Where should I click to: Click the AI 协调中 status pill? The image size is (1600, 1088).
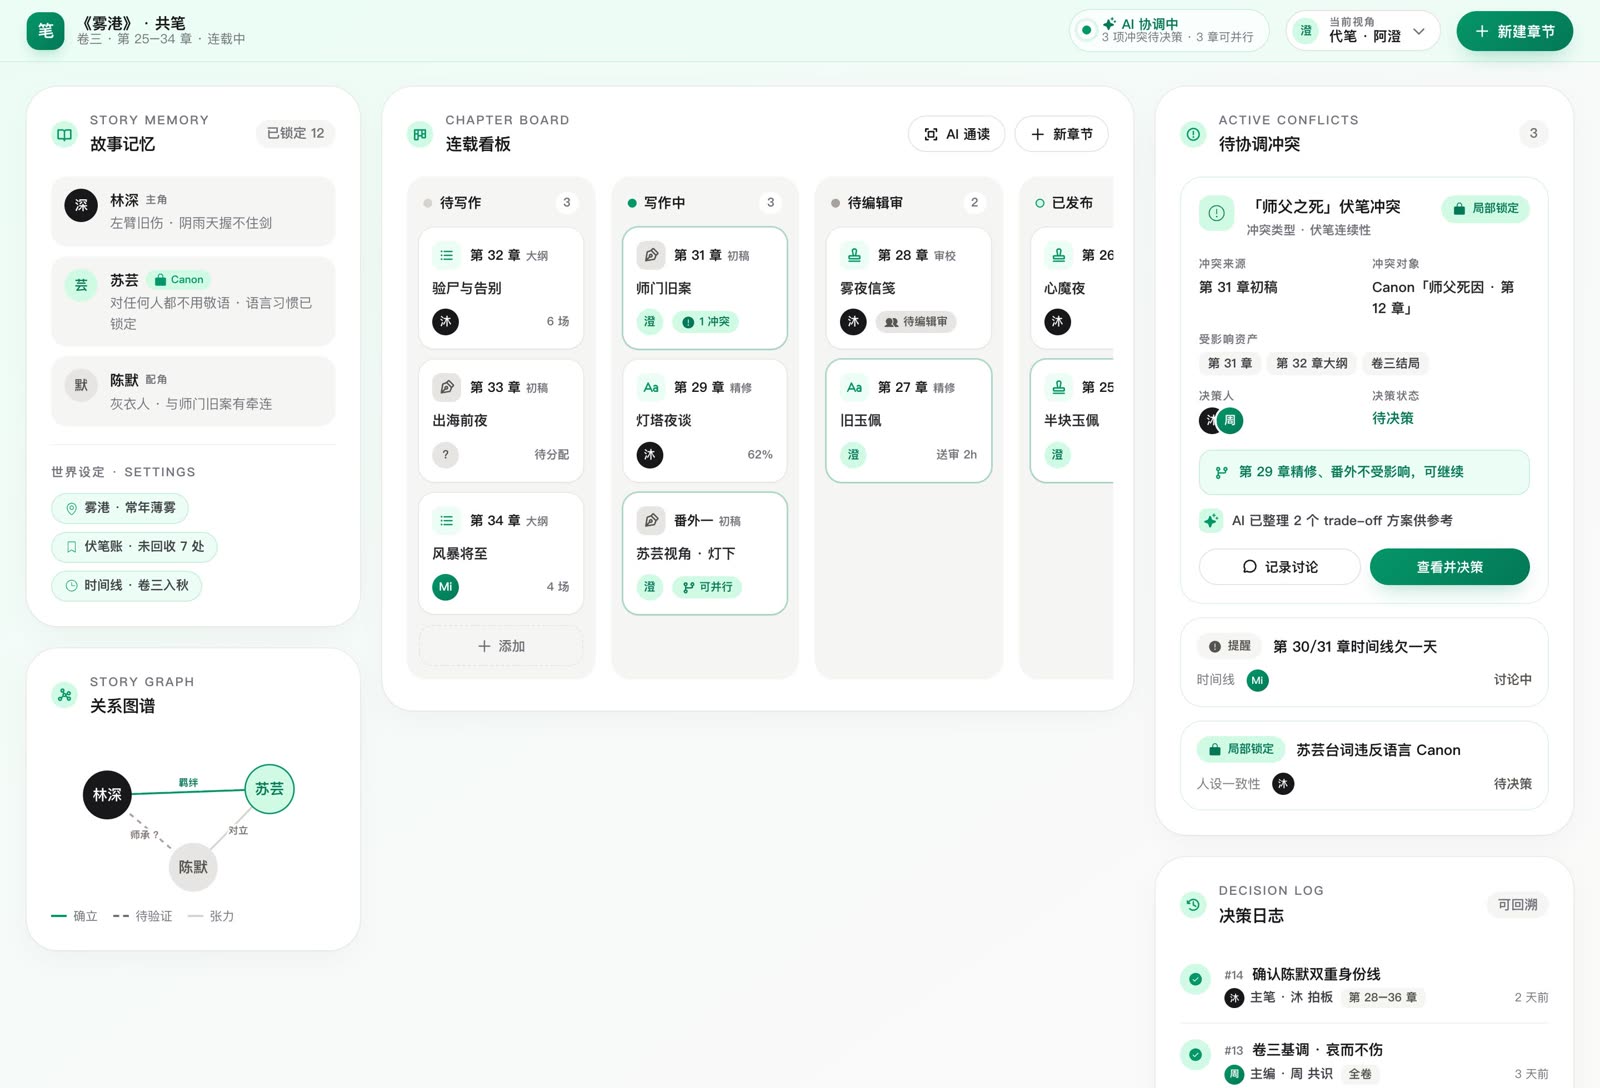pyautogui.click(x=1169, y=31)
